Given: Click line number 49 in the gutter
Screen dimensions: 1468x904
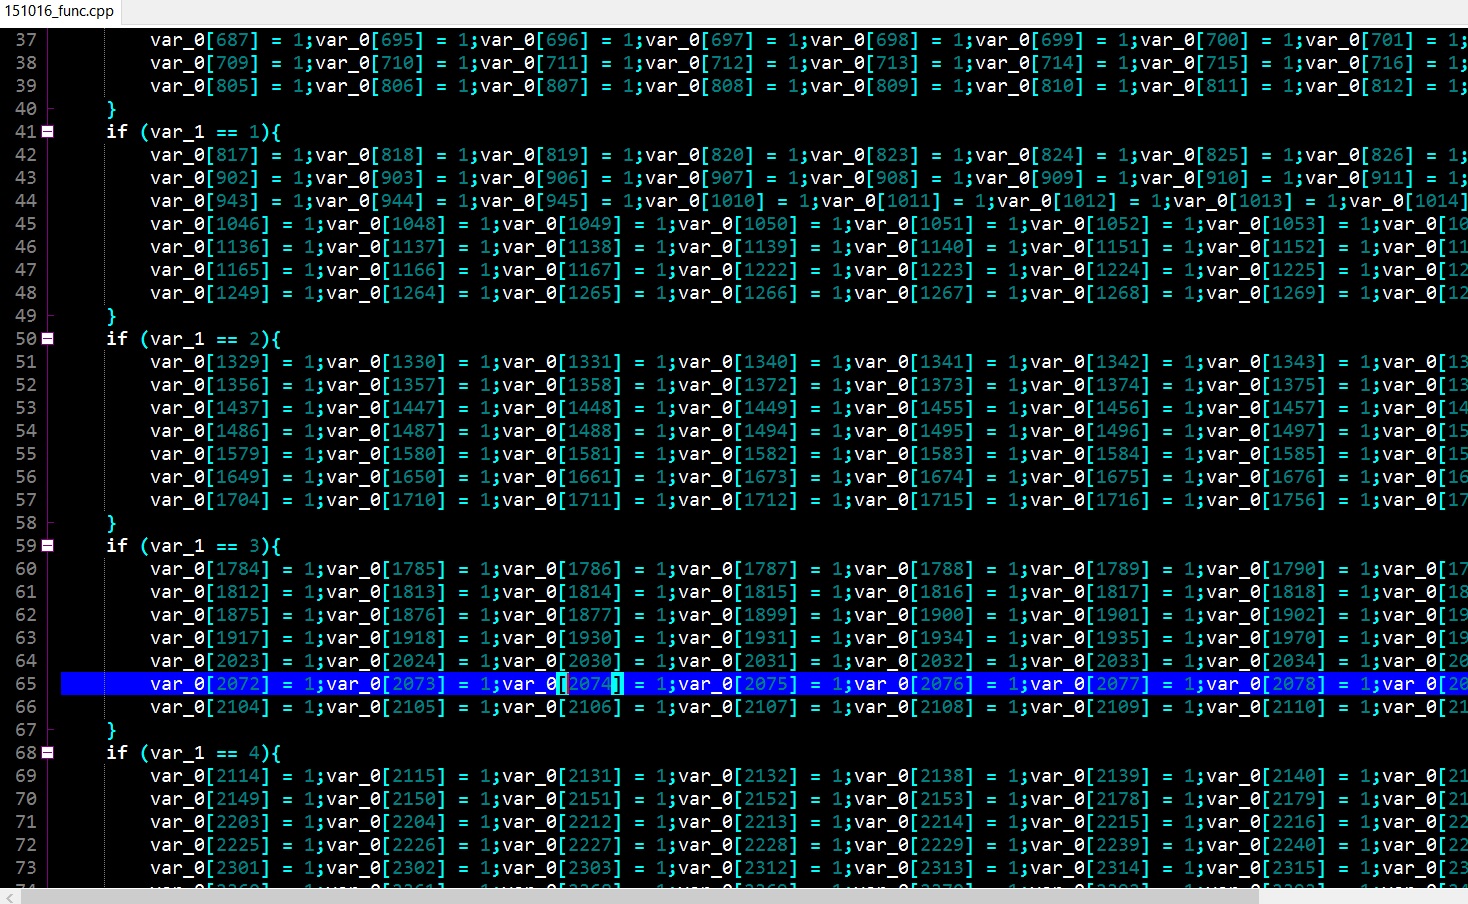Looking at the screenshot, I should tap(26, 316).
